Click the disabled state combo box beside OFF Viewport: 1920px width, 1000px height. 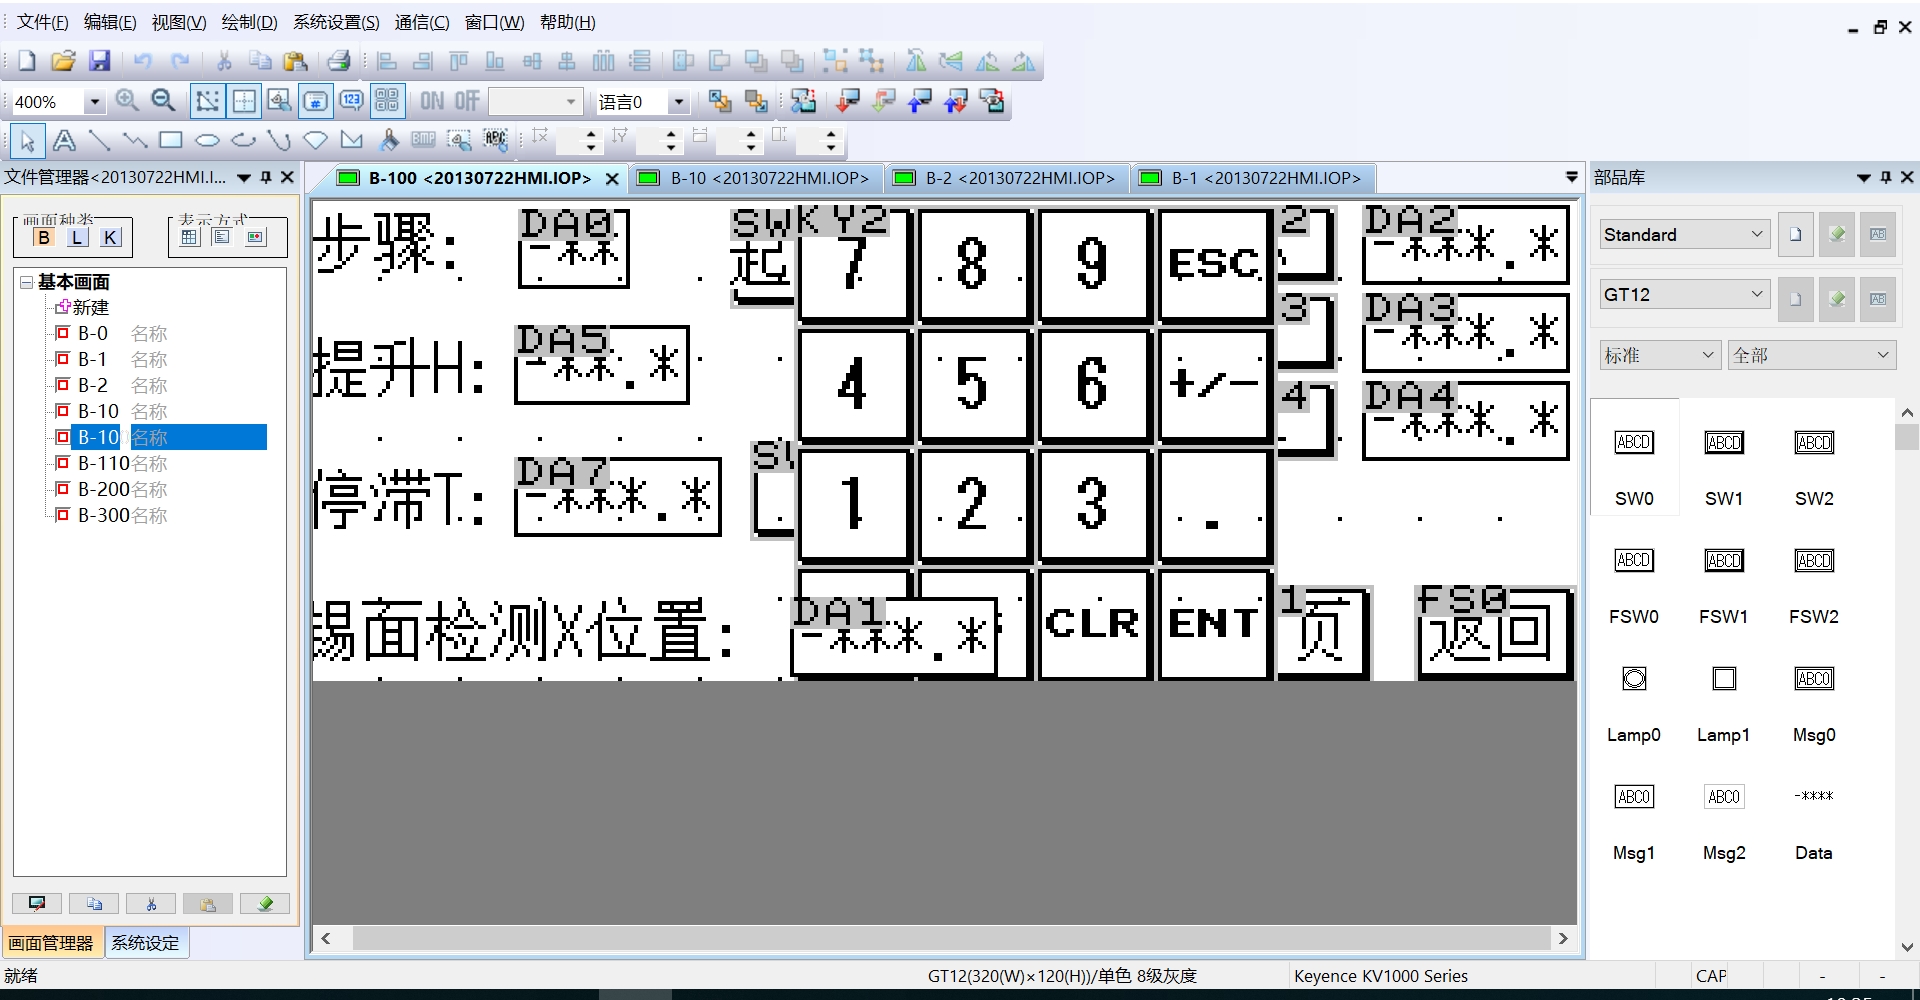coord(536,102)
